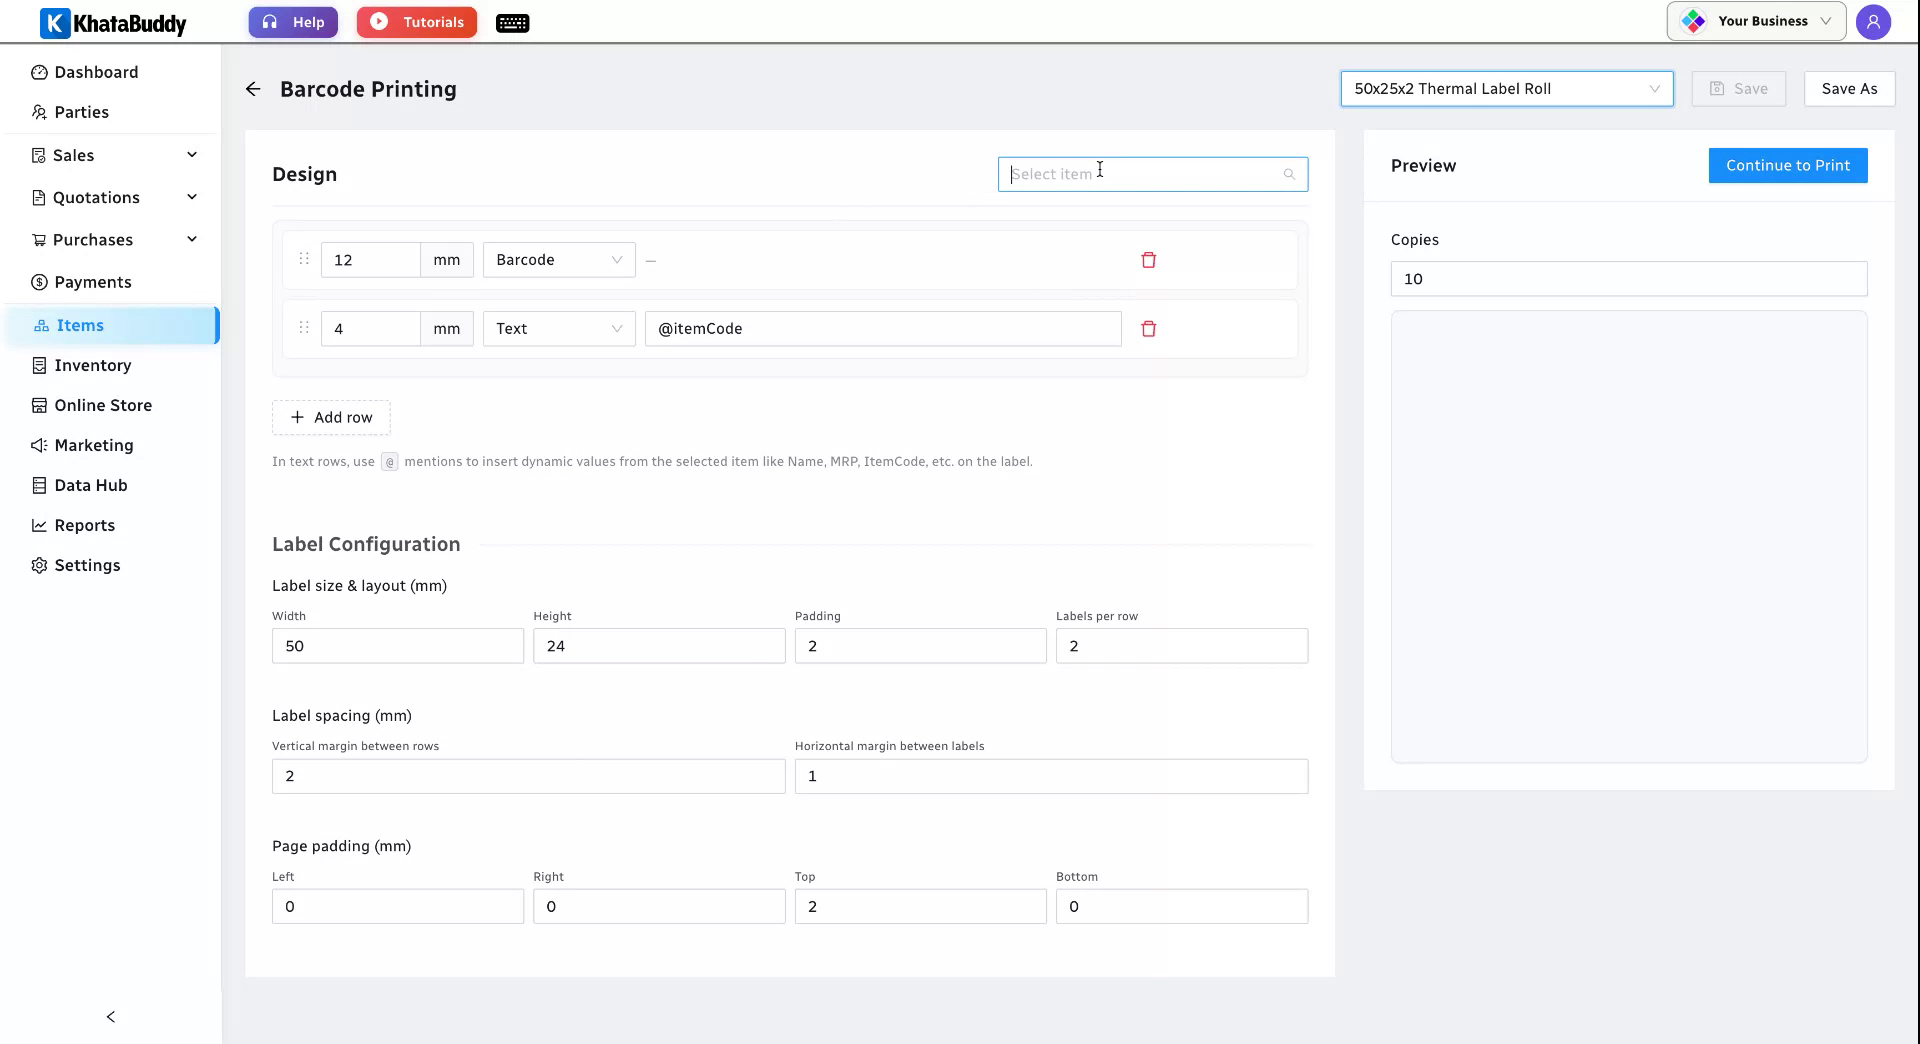Screen dimensions: 1920x1044
Task: Open Reports from the sidebar
Action: 84,525
